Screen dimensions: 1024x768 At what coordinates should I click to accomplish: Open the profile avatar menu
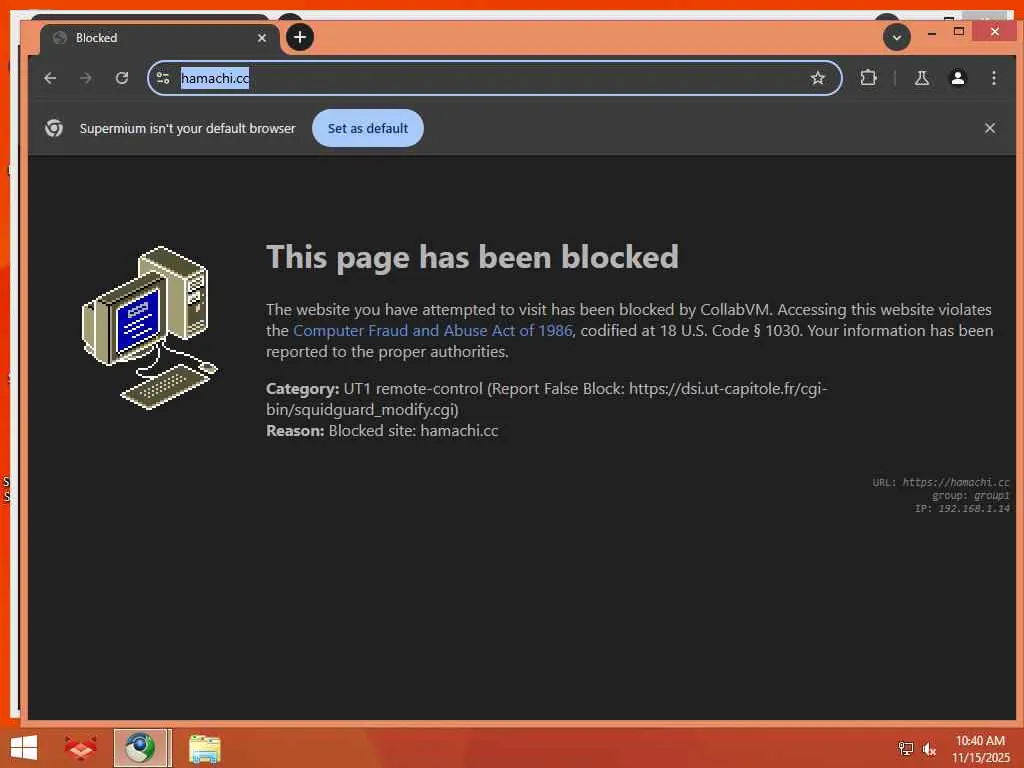pyautogui.click(x=957, y=78)
